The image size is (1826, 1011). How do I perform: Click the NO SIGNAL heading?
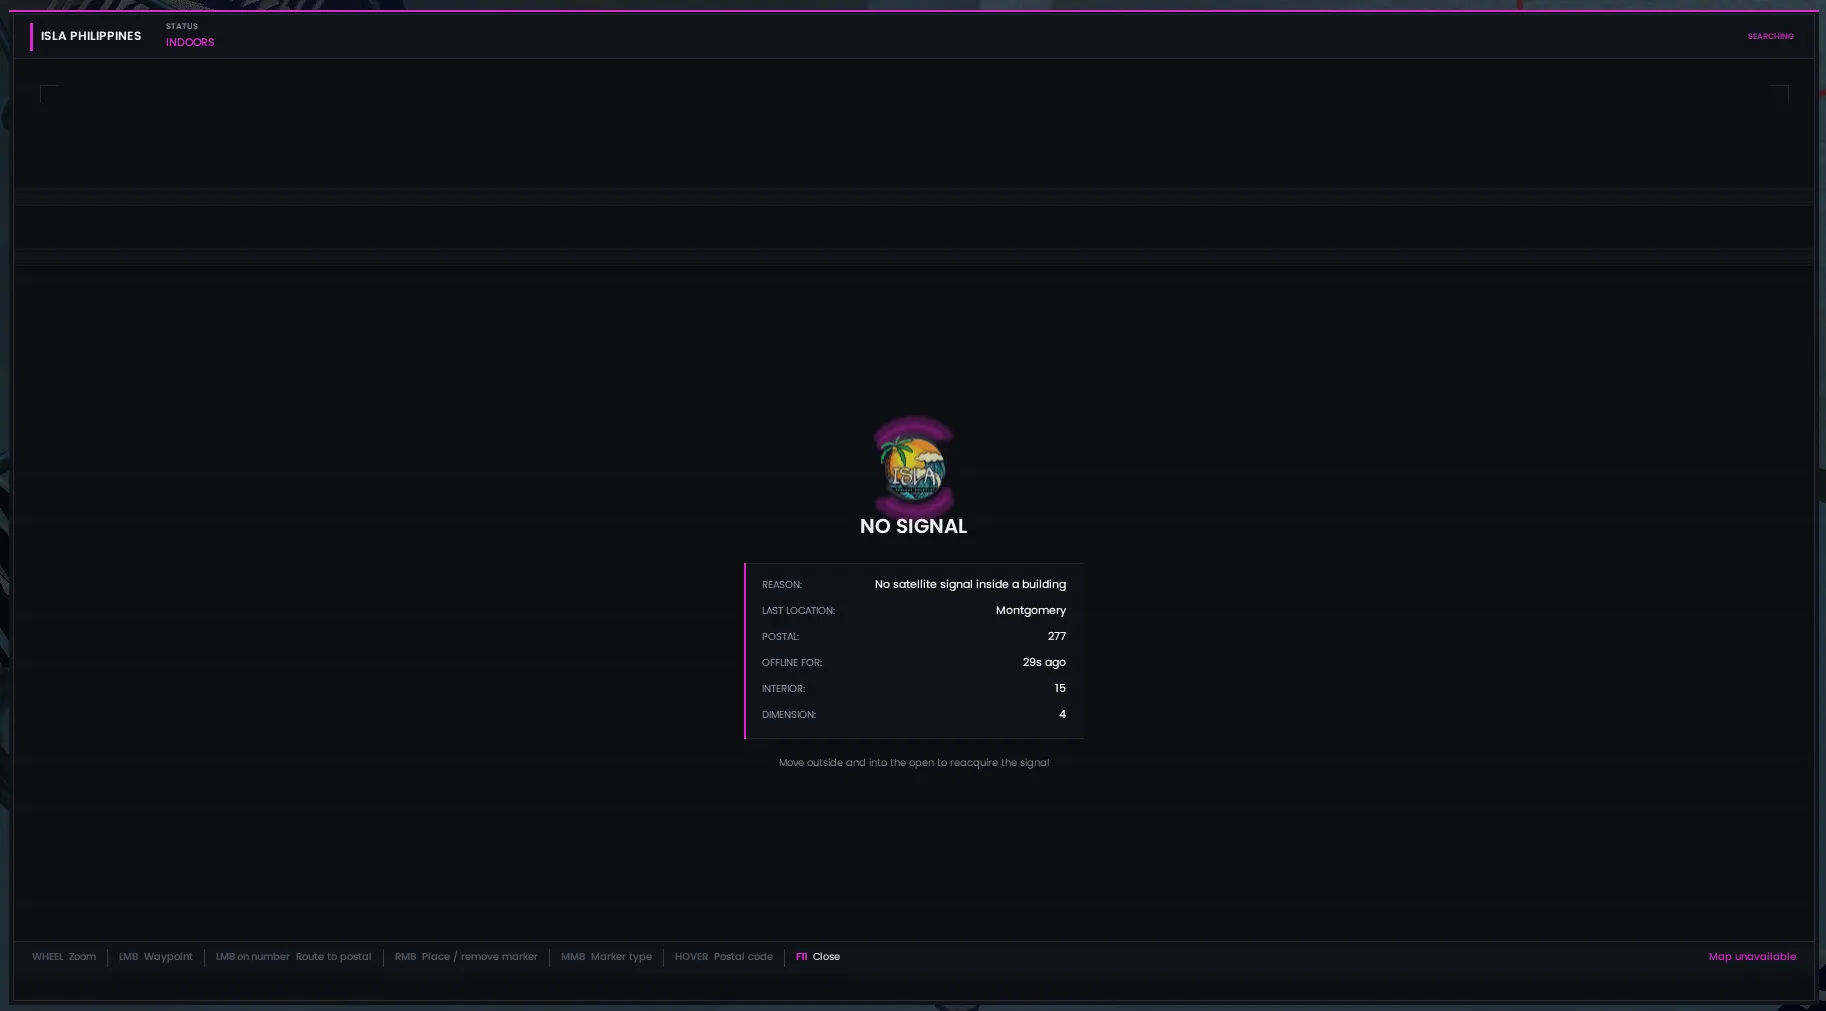913,526
